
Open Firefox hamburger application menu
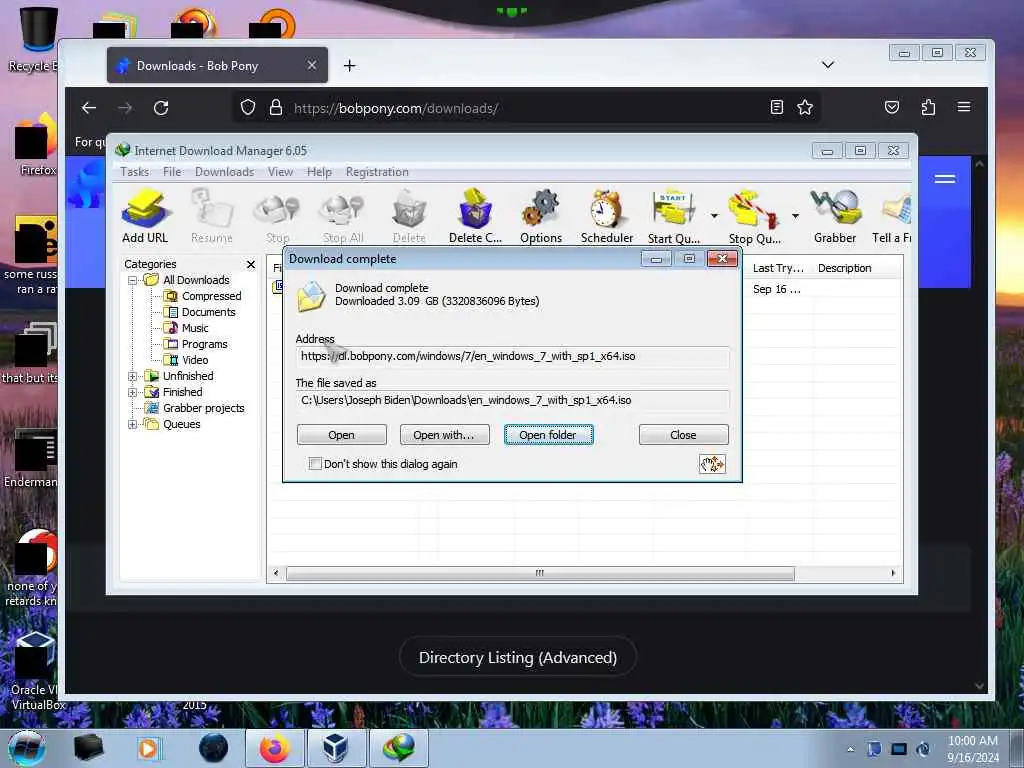pos(964,107)
